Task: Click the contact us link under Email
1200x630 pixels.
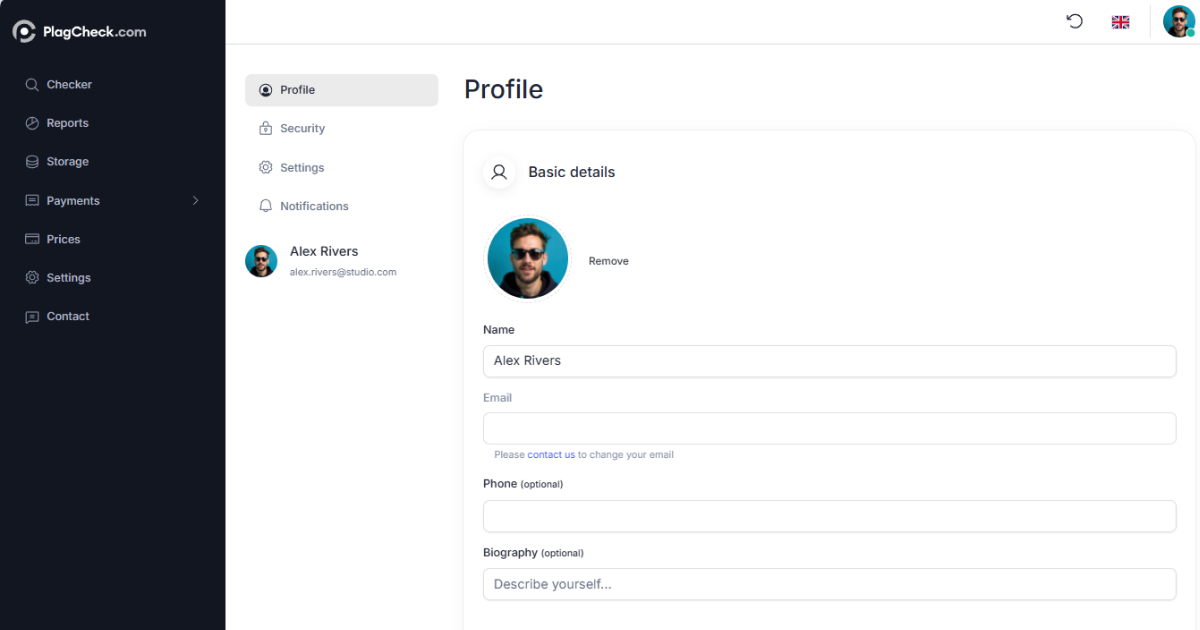Action: click(551, 454)
